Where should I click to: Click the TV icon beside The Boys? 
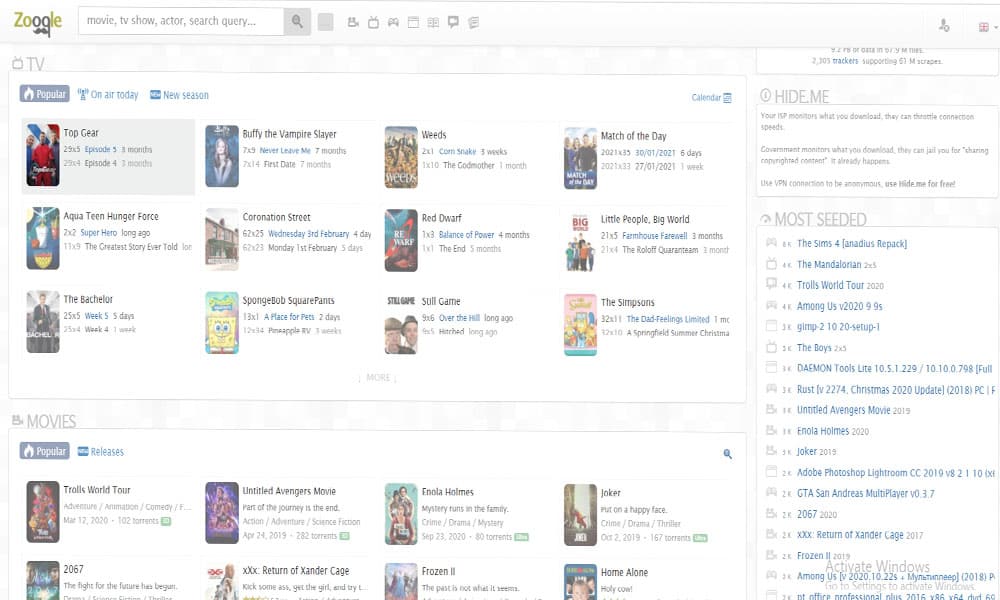(771, 347)
